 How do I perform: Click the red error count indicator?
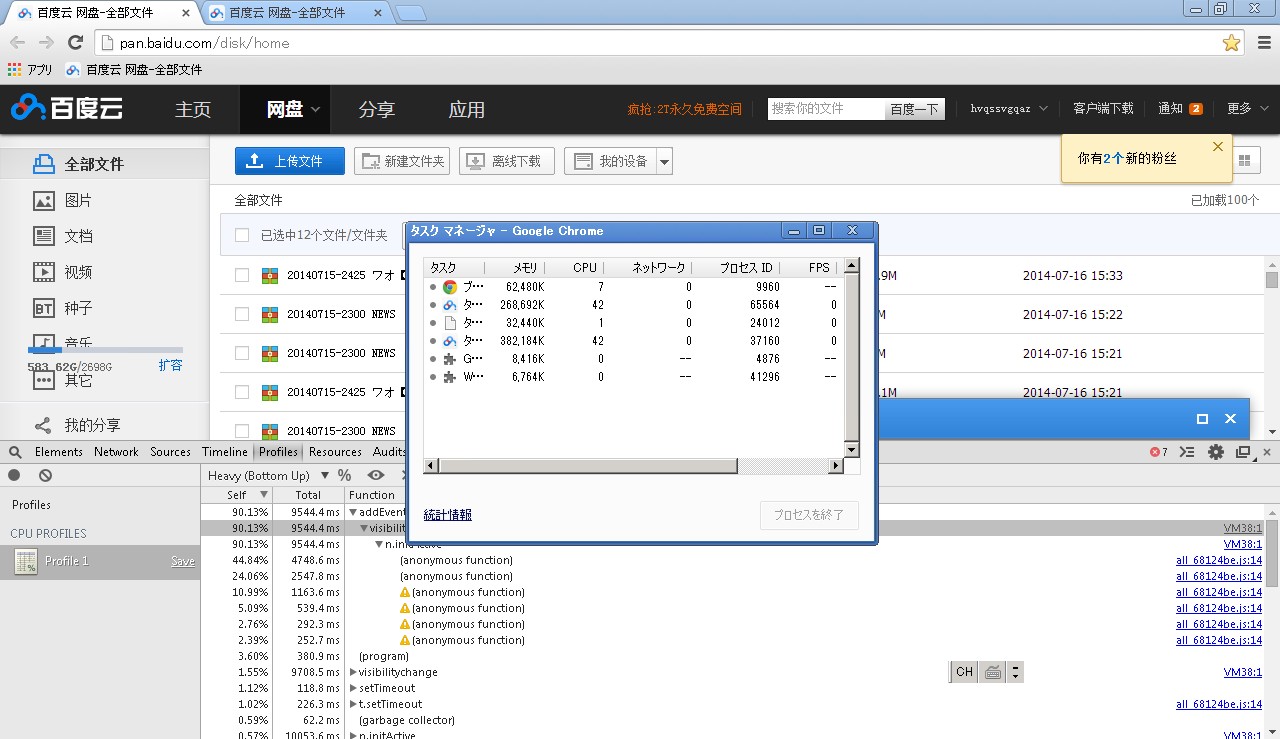[x=1158, y=452]
